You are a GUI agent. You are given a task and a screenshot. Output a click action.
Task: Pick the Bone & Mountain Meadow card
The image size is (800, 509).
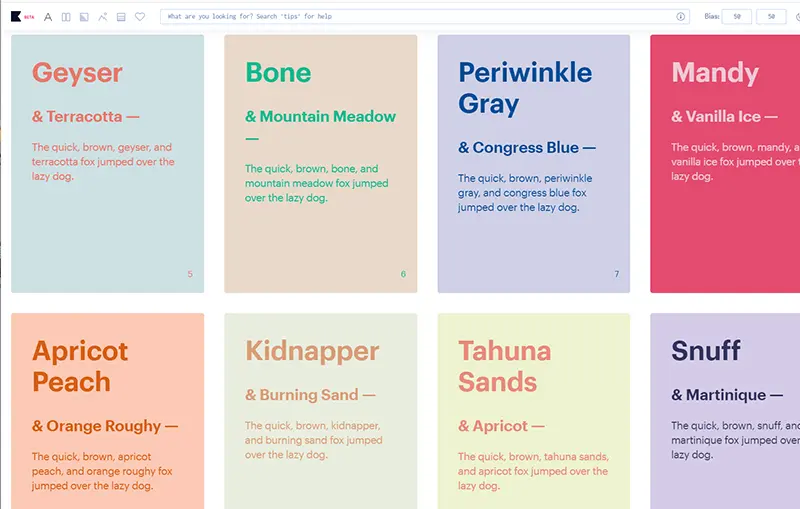click(x=321, y=164)
